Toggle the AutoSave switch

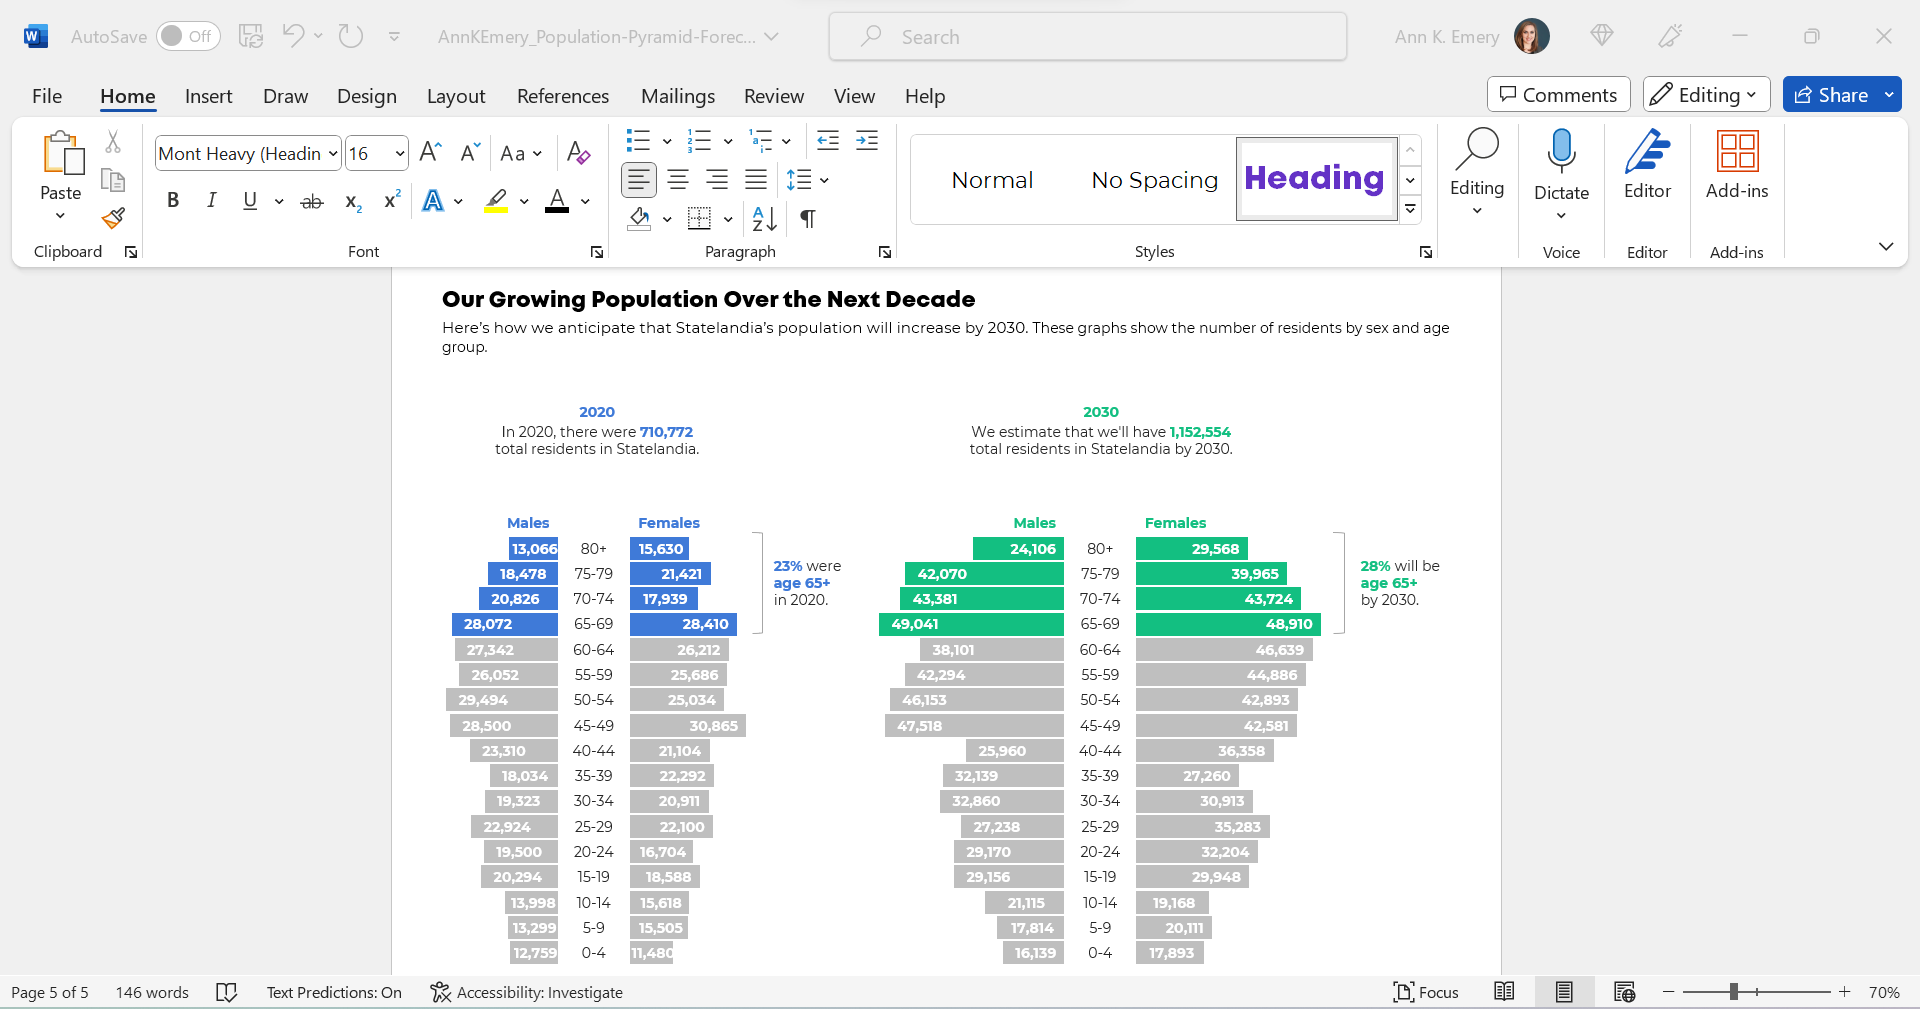(x=188, y=36)
